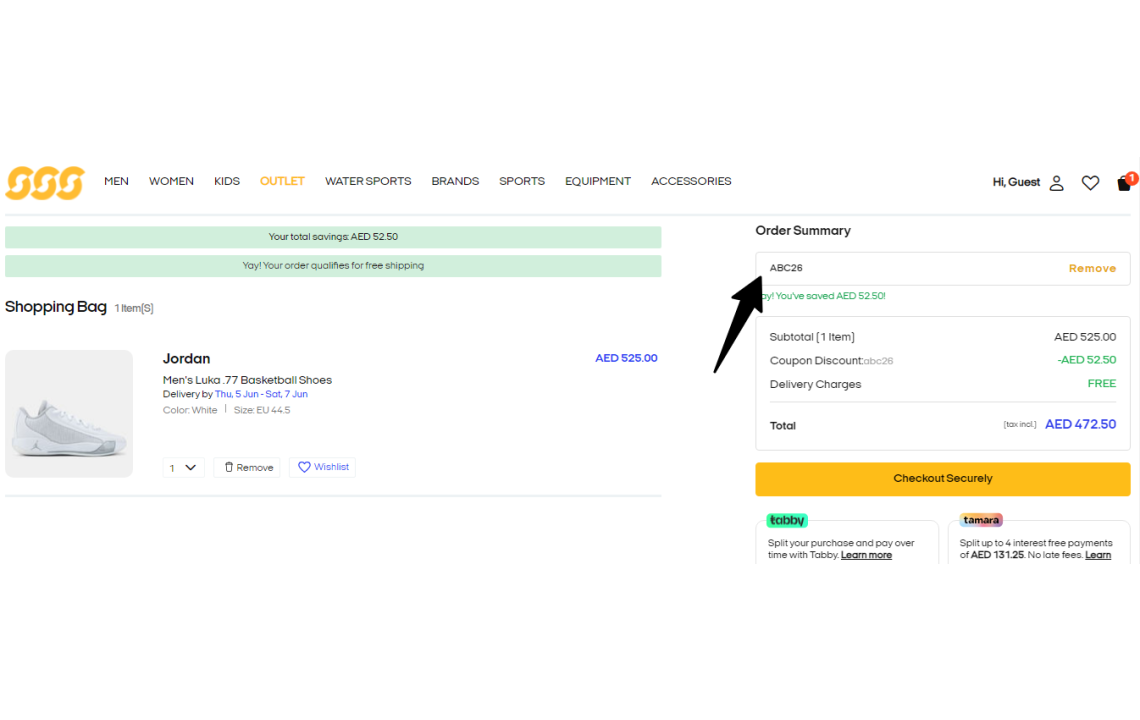Open the wishlist heart icon in header
Image resolution: width=1140 pixels, height=720 pixels.
tap(1090, 183)
